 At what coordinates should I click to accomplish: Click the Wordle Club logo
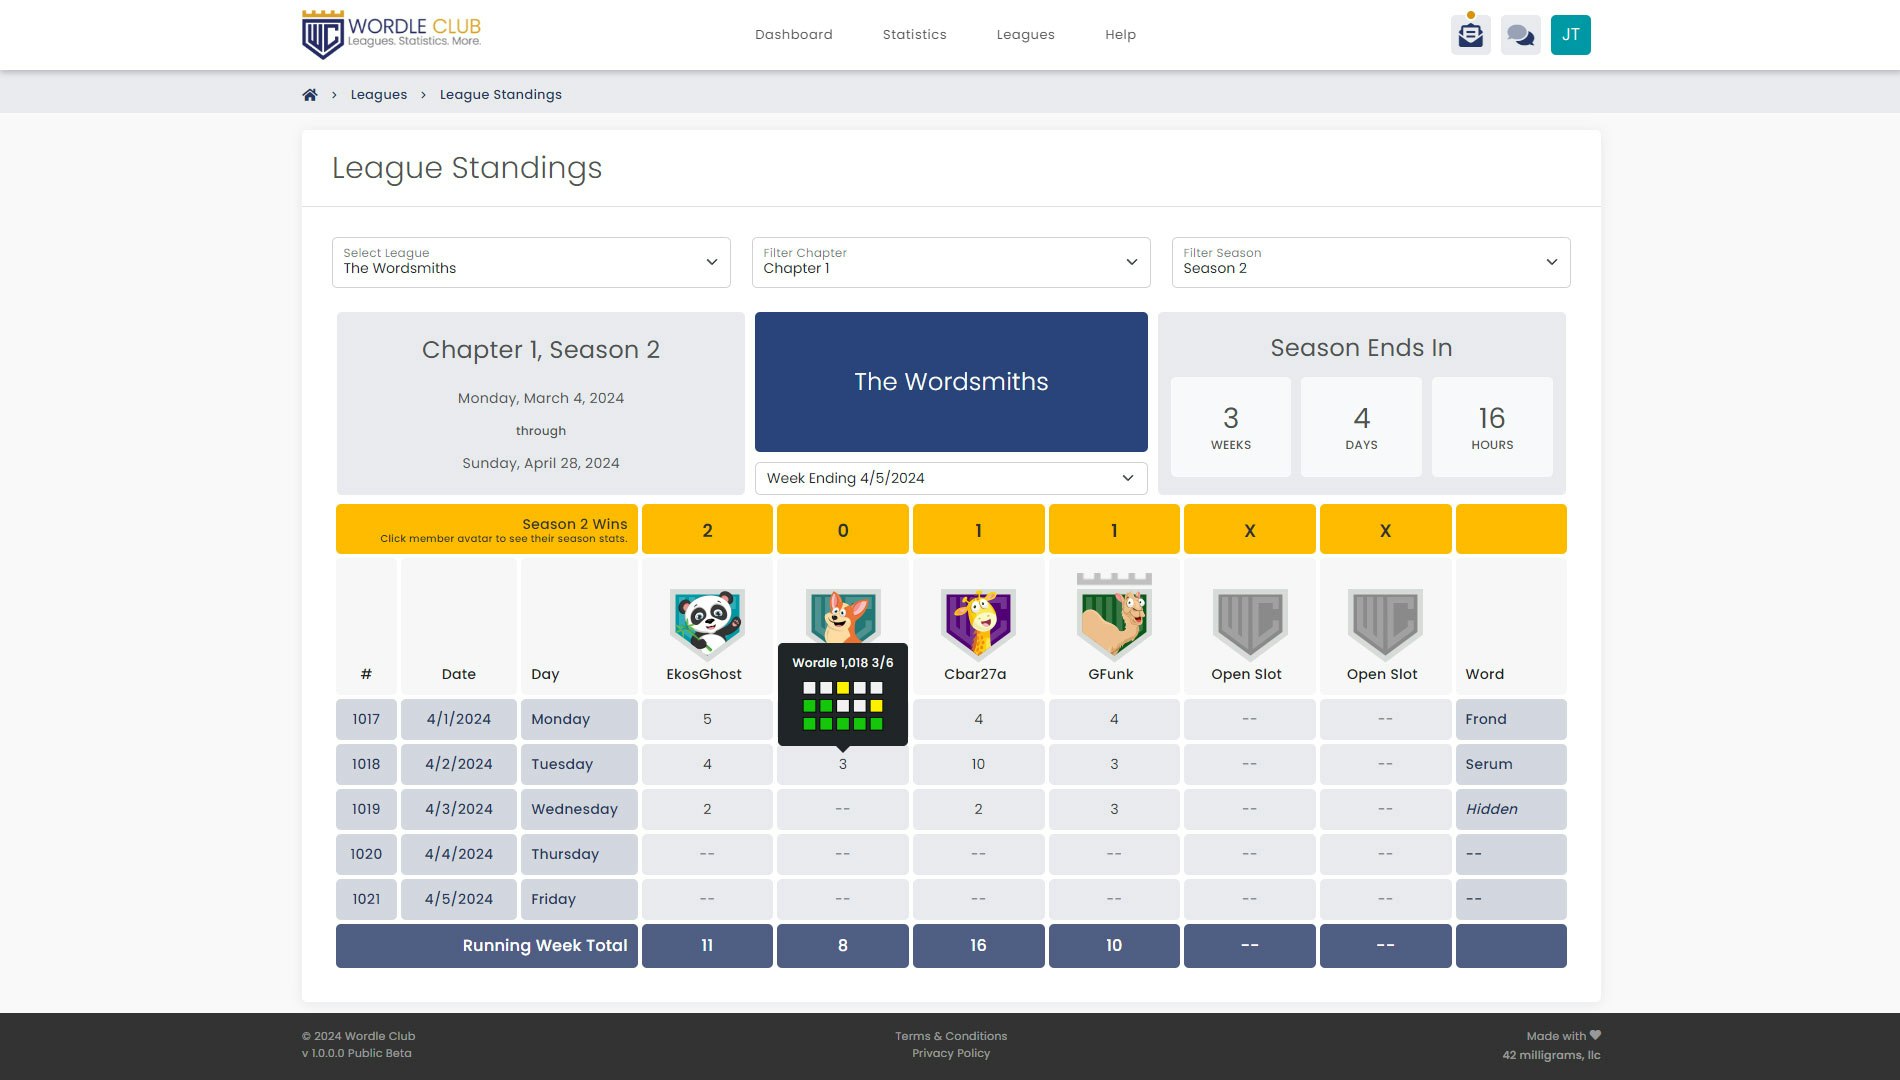tap(391, 35)
